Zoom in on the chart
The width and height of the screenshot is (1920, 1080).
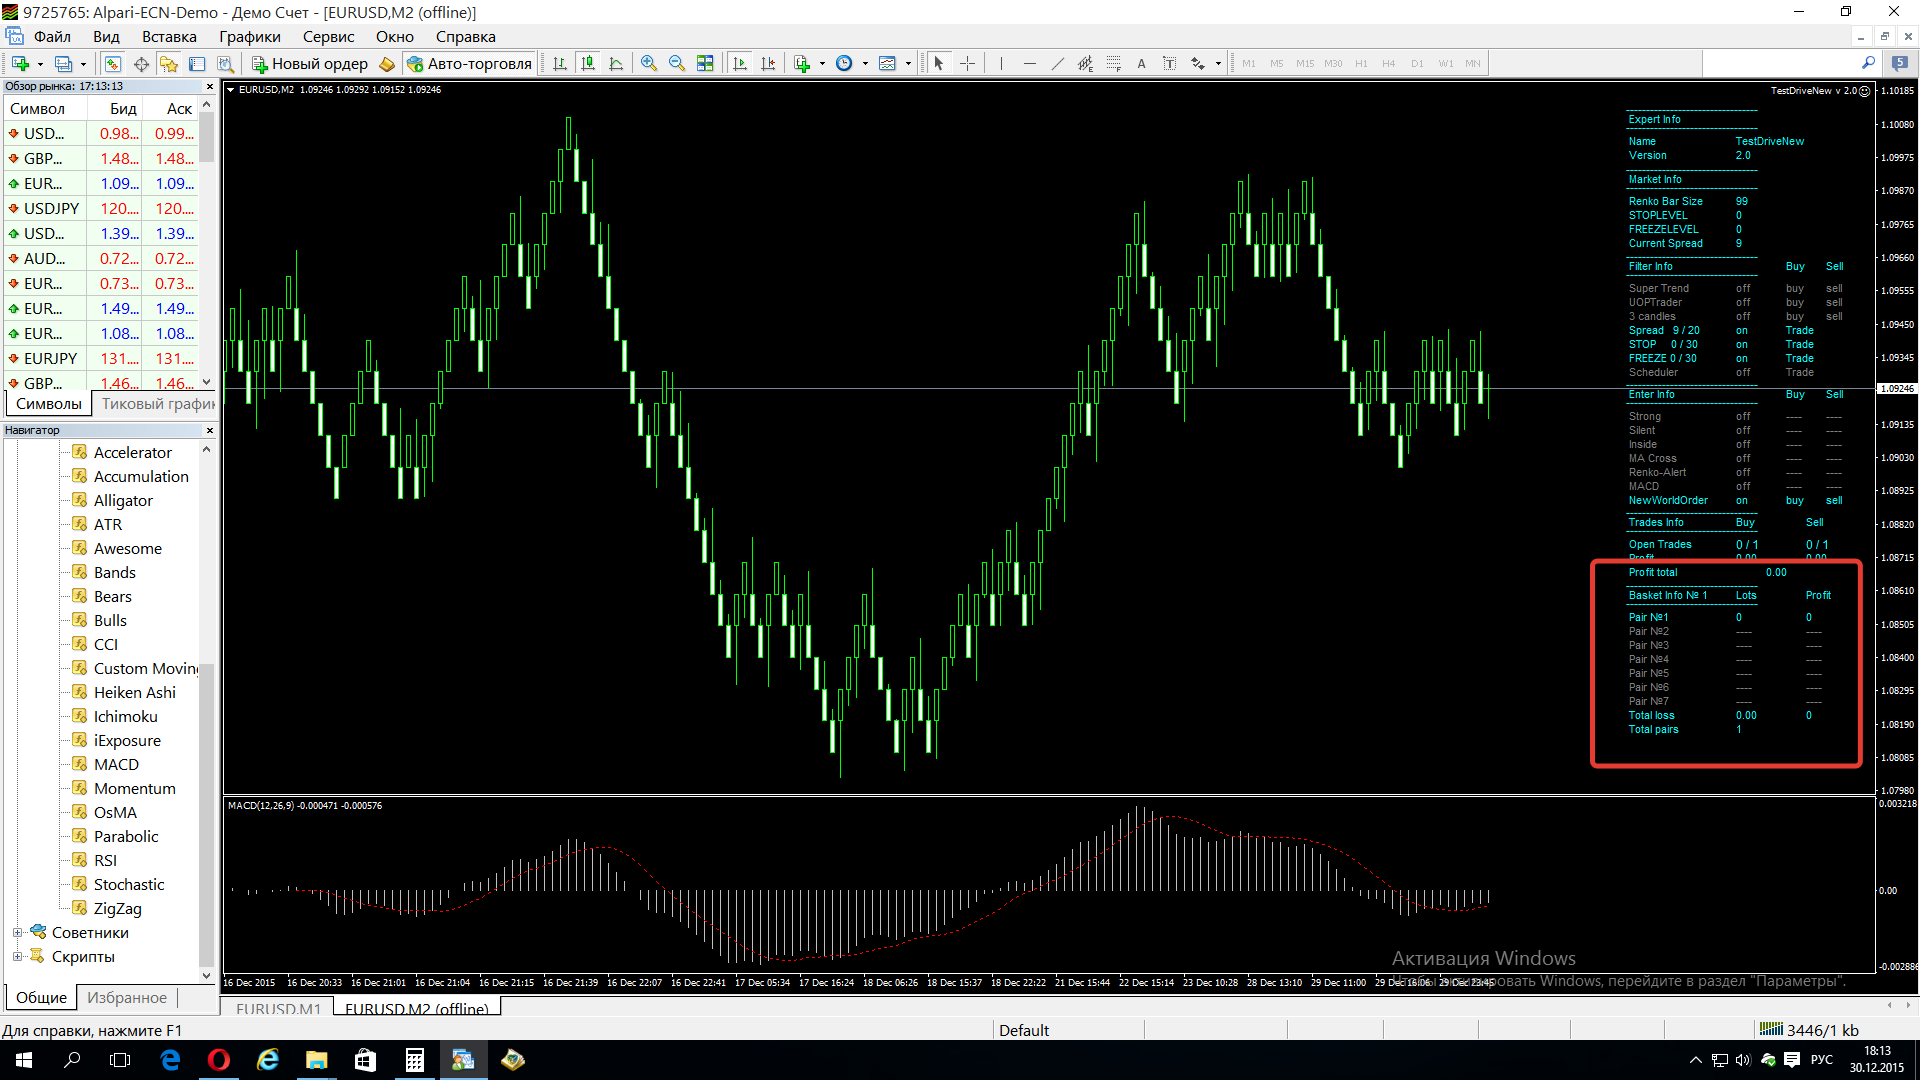pos(649,63)
